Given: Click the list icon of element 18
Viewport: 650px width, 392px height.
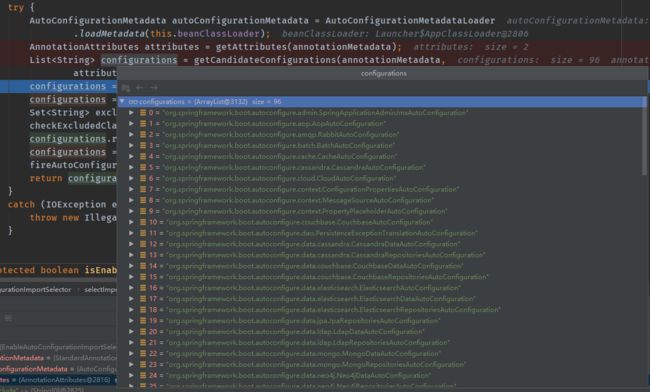Looking at the screenshot, I should tap(143, 310).
